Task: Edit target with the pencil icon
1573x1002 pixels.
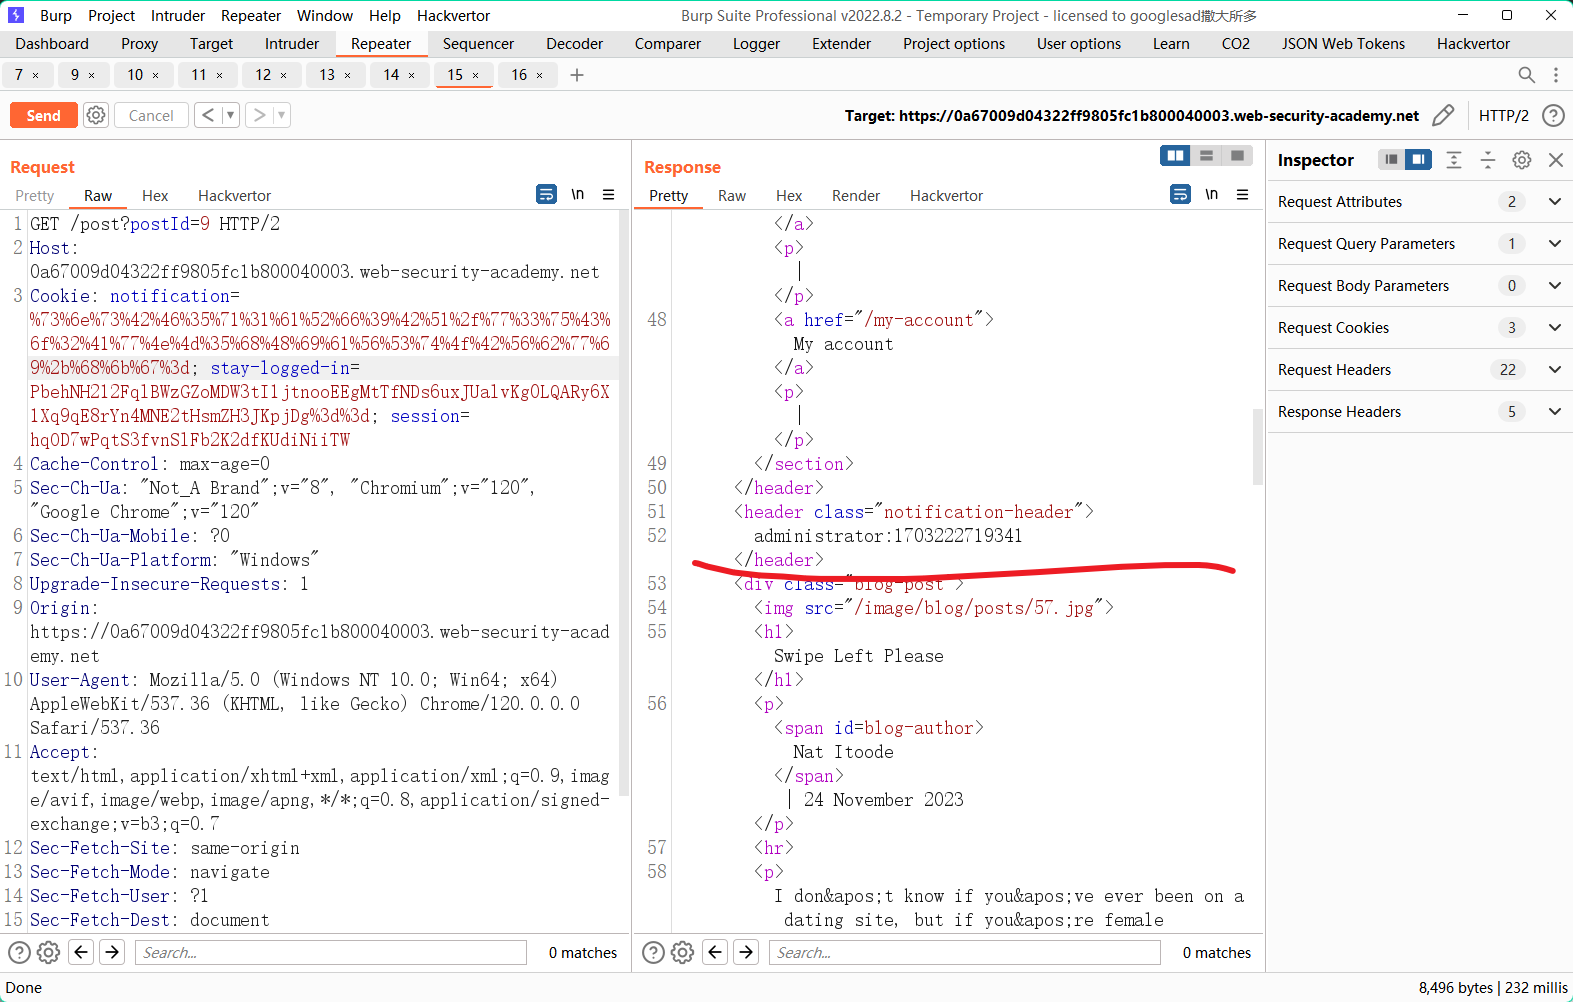Action: coord(1443,115)
